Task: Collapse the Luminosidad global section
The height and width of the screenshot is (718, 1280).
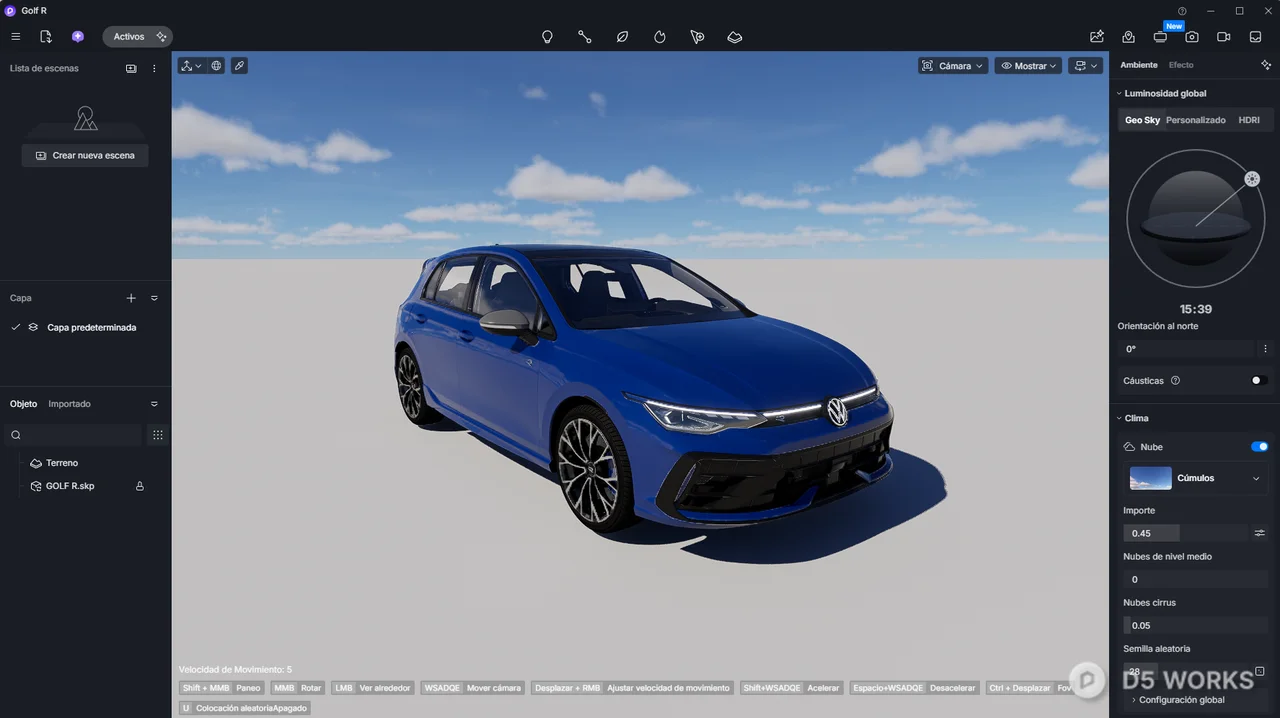Action: pyautogui.click(x=1119, y=93)
